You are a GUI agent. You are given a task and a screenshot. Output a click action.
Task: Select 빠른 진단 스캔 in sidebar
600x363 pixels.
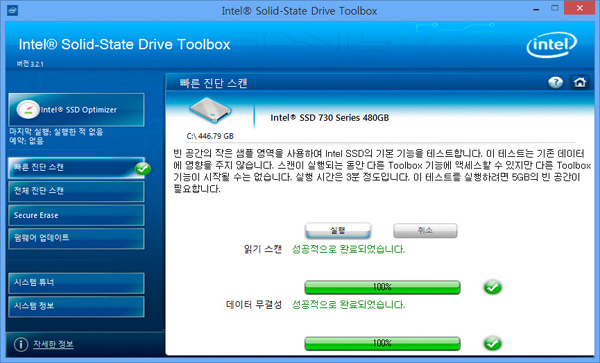tap(77, 168)
